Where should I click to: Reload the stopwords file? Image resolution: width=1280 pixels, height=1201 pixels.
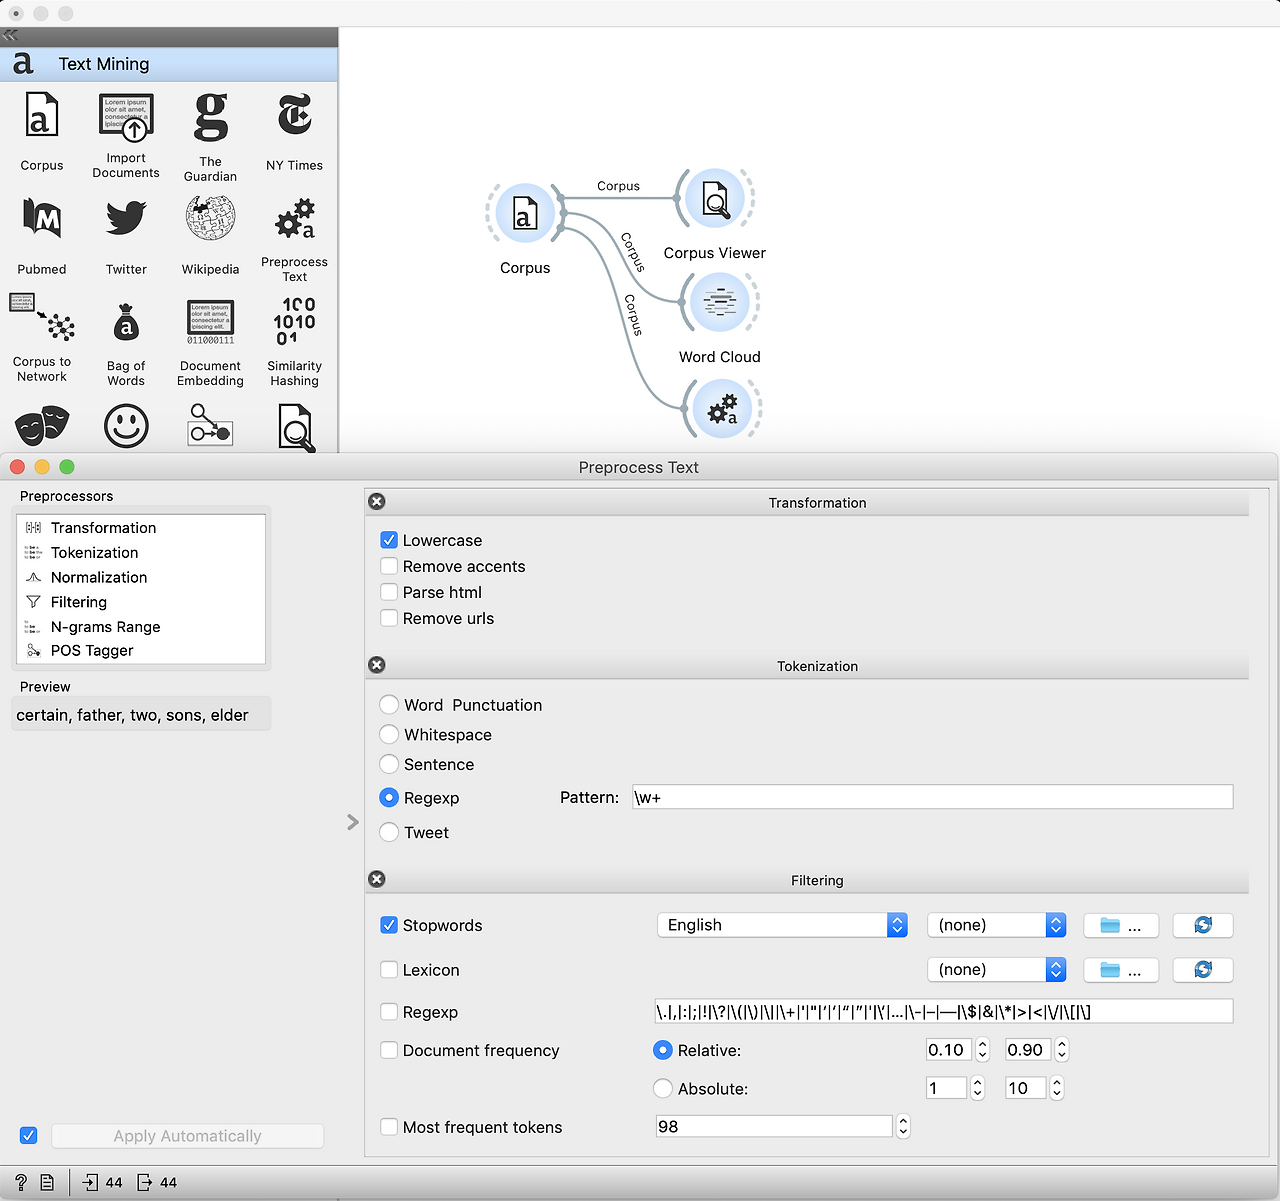coord(1203,925)
